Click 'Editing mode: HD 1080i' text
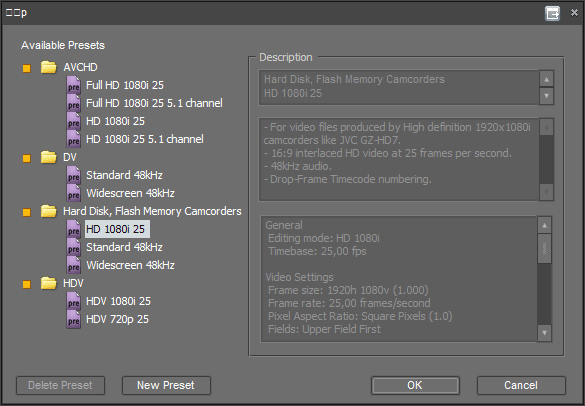This screenshot has height=406, width=585. [x=324, y=238]
